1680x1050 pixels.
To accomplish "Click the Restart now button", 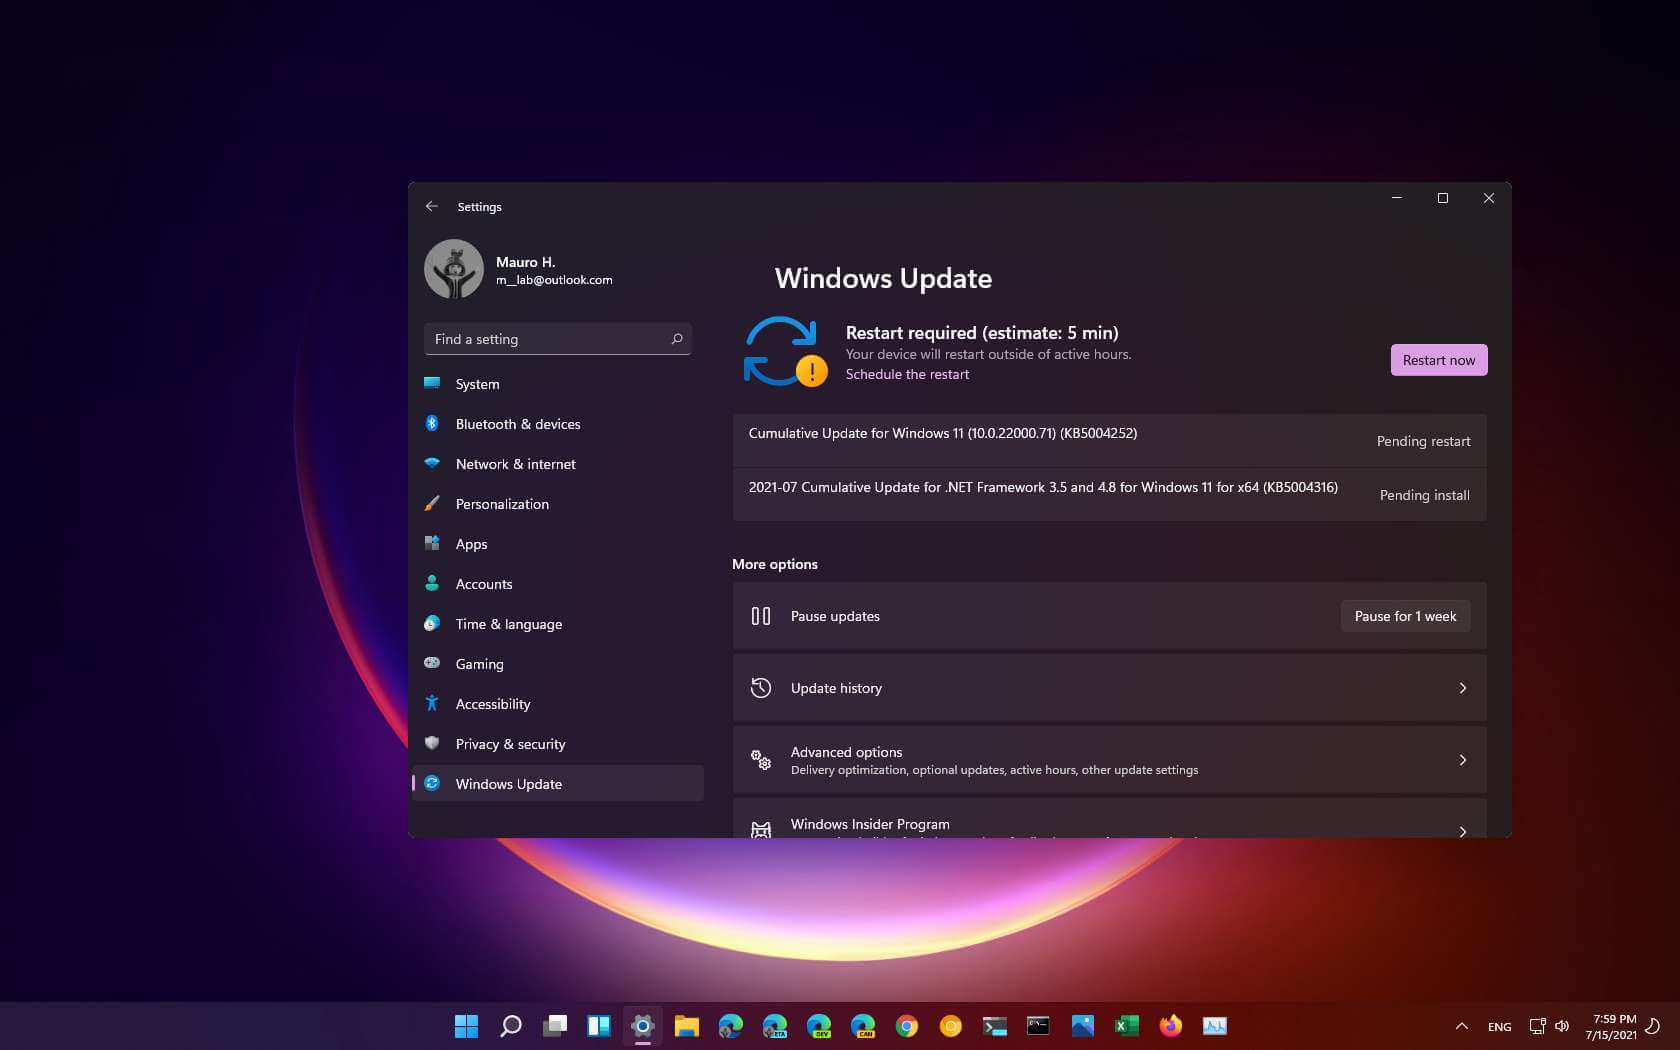I will click(x=1439, y=360).
